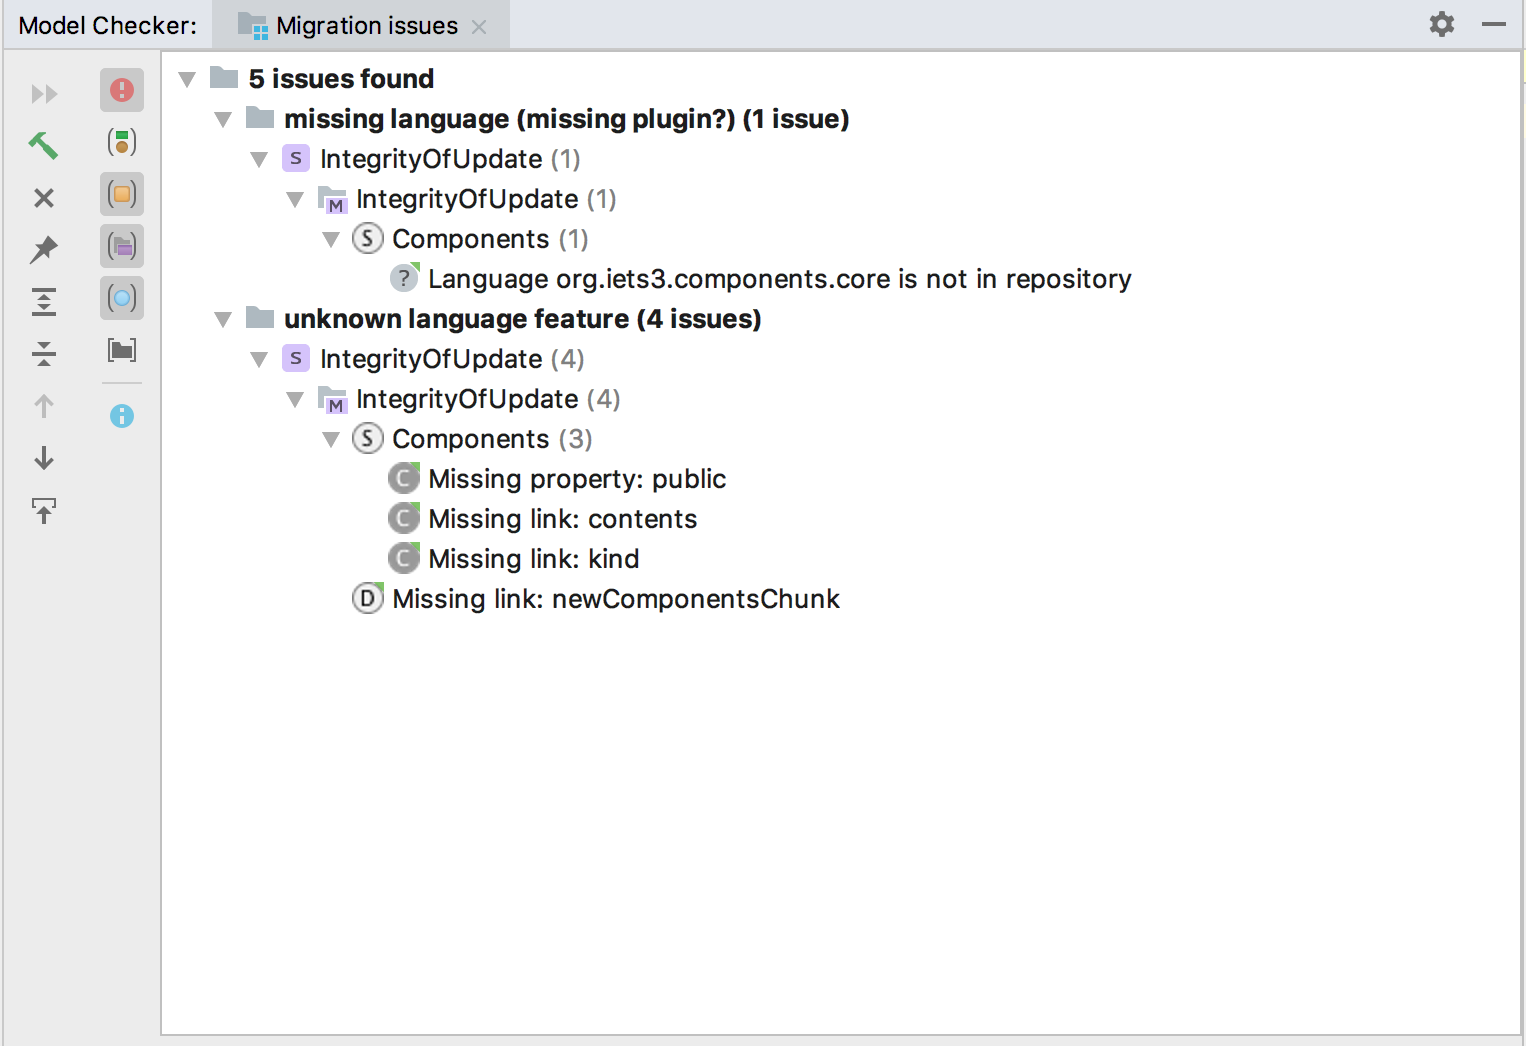Click the pin tab icon
This screenshot has height=1046, width=1526.
coord(43,249)
